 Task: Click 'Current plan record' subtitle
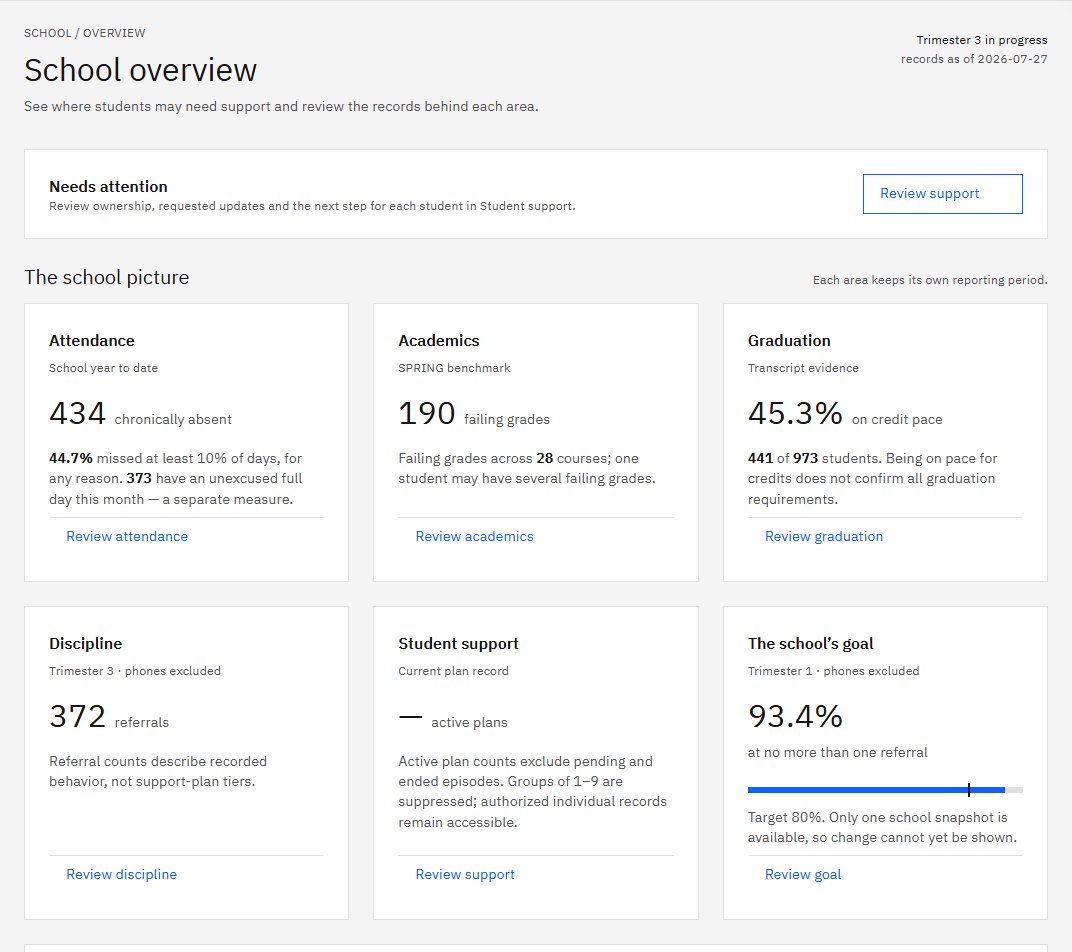[453, 671]
